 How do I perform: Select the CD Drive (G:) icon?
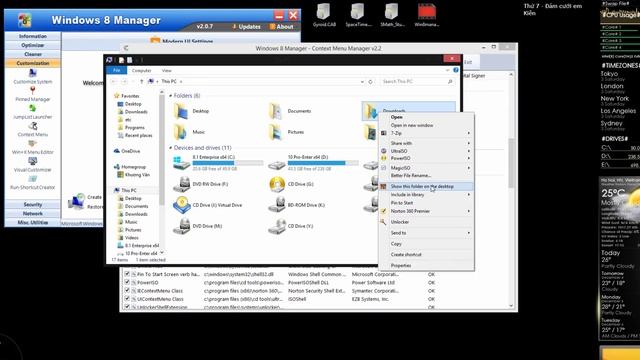click(x=277, y=184)
